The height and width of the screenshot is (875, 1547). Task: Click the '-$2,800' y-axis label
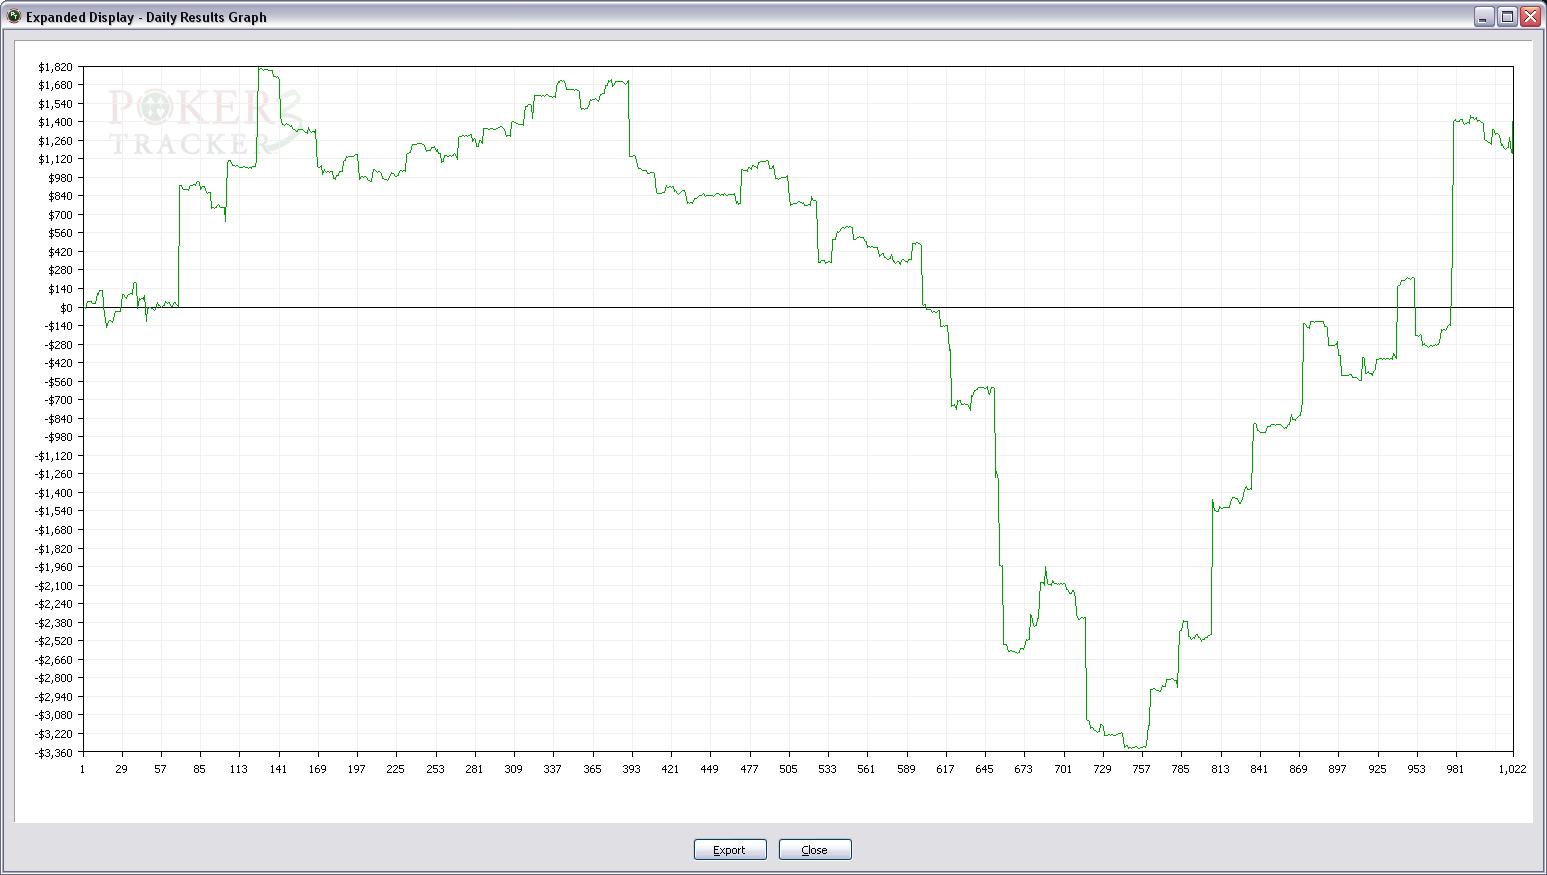pyautogui.click(x=54, y=678)
